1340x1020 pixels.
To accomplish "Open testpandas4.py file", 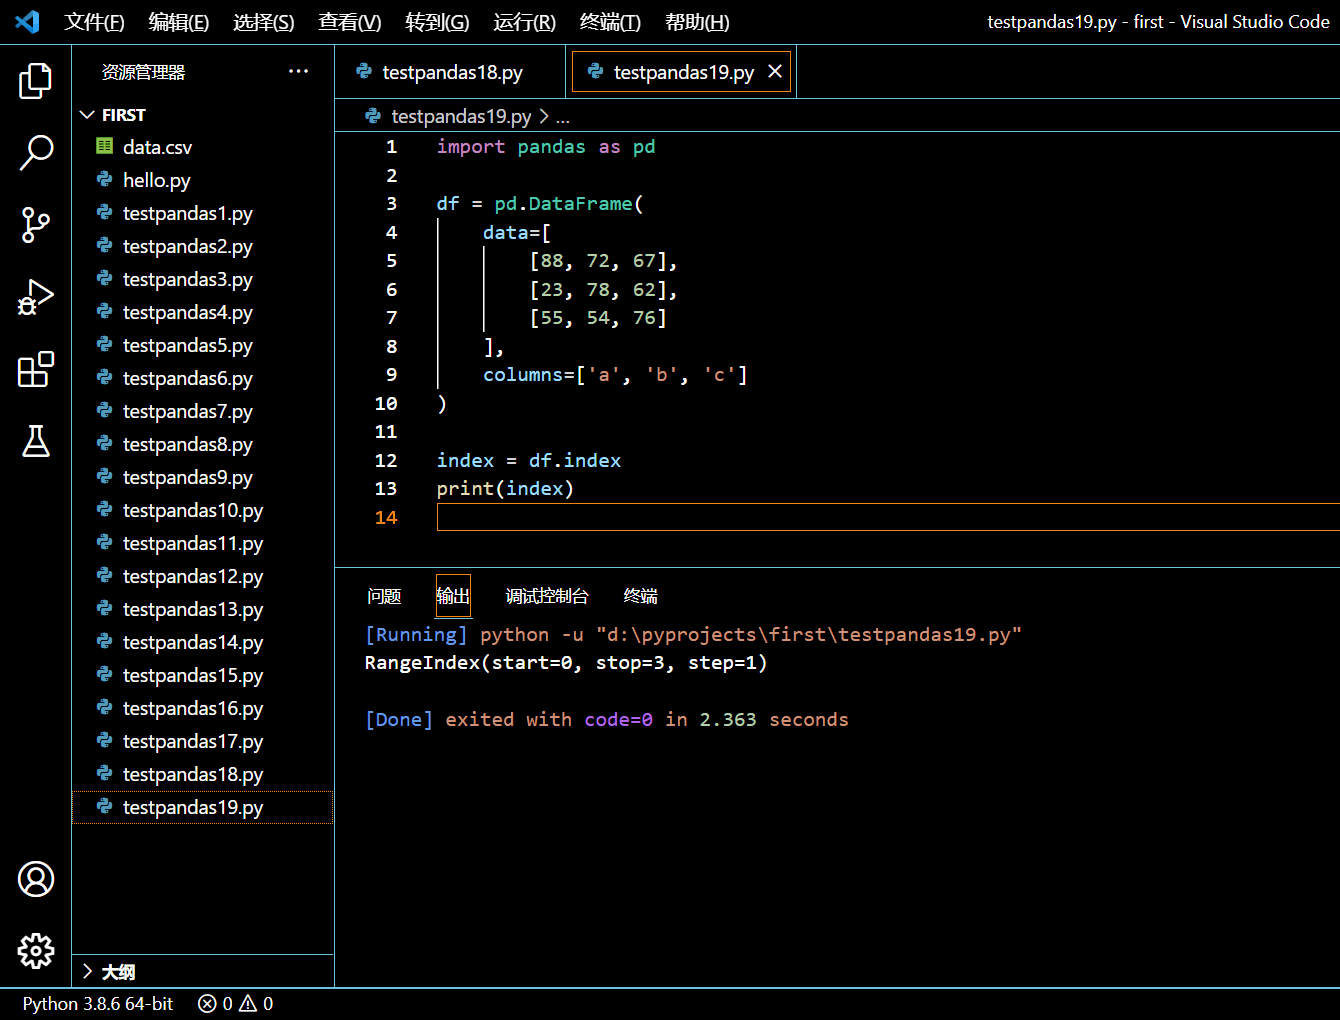I will [203, 312].
